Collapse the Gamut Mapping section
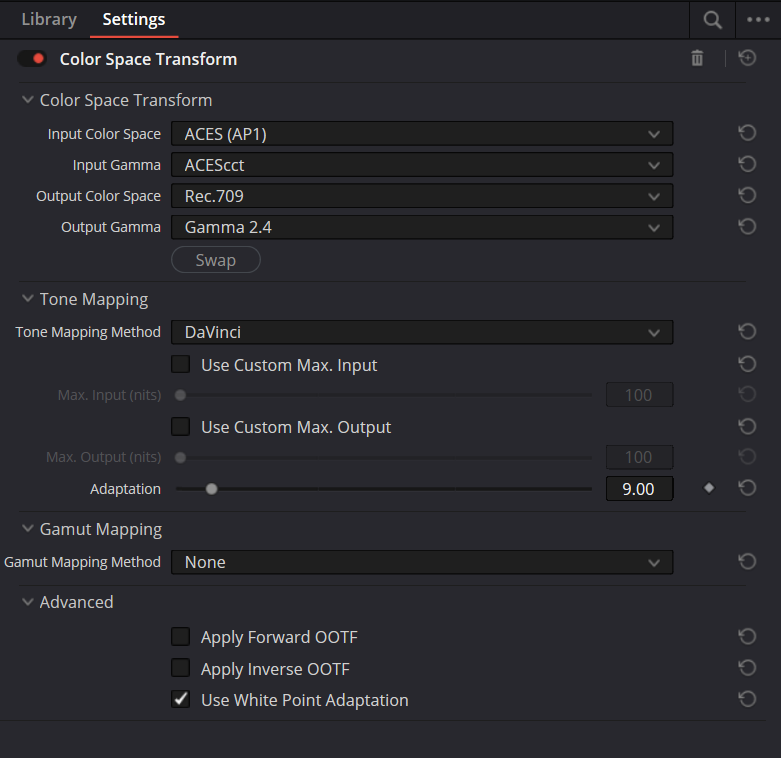Viewport: 781px width, 758px height. pos(28,529)
